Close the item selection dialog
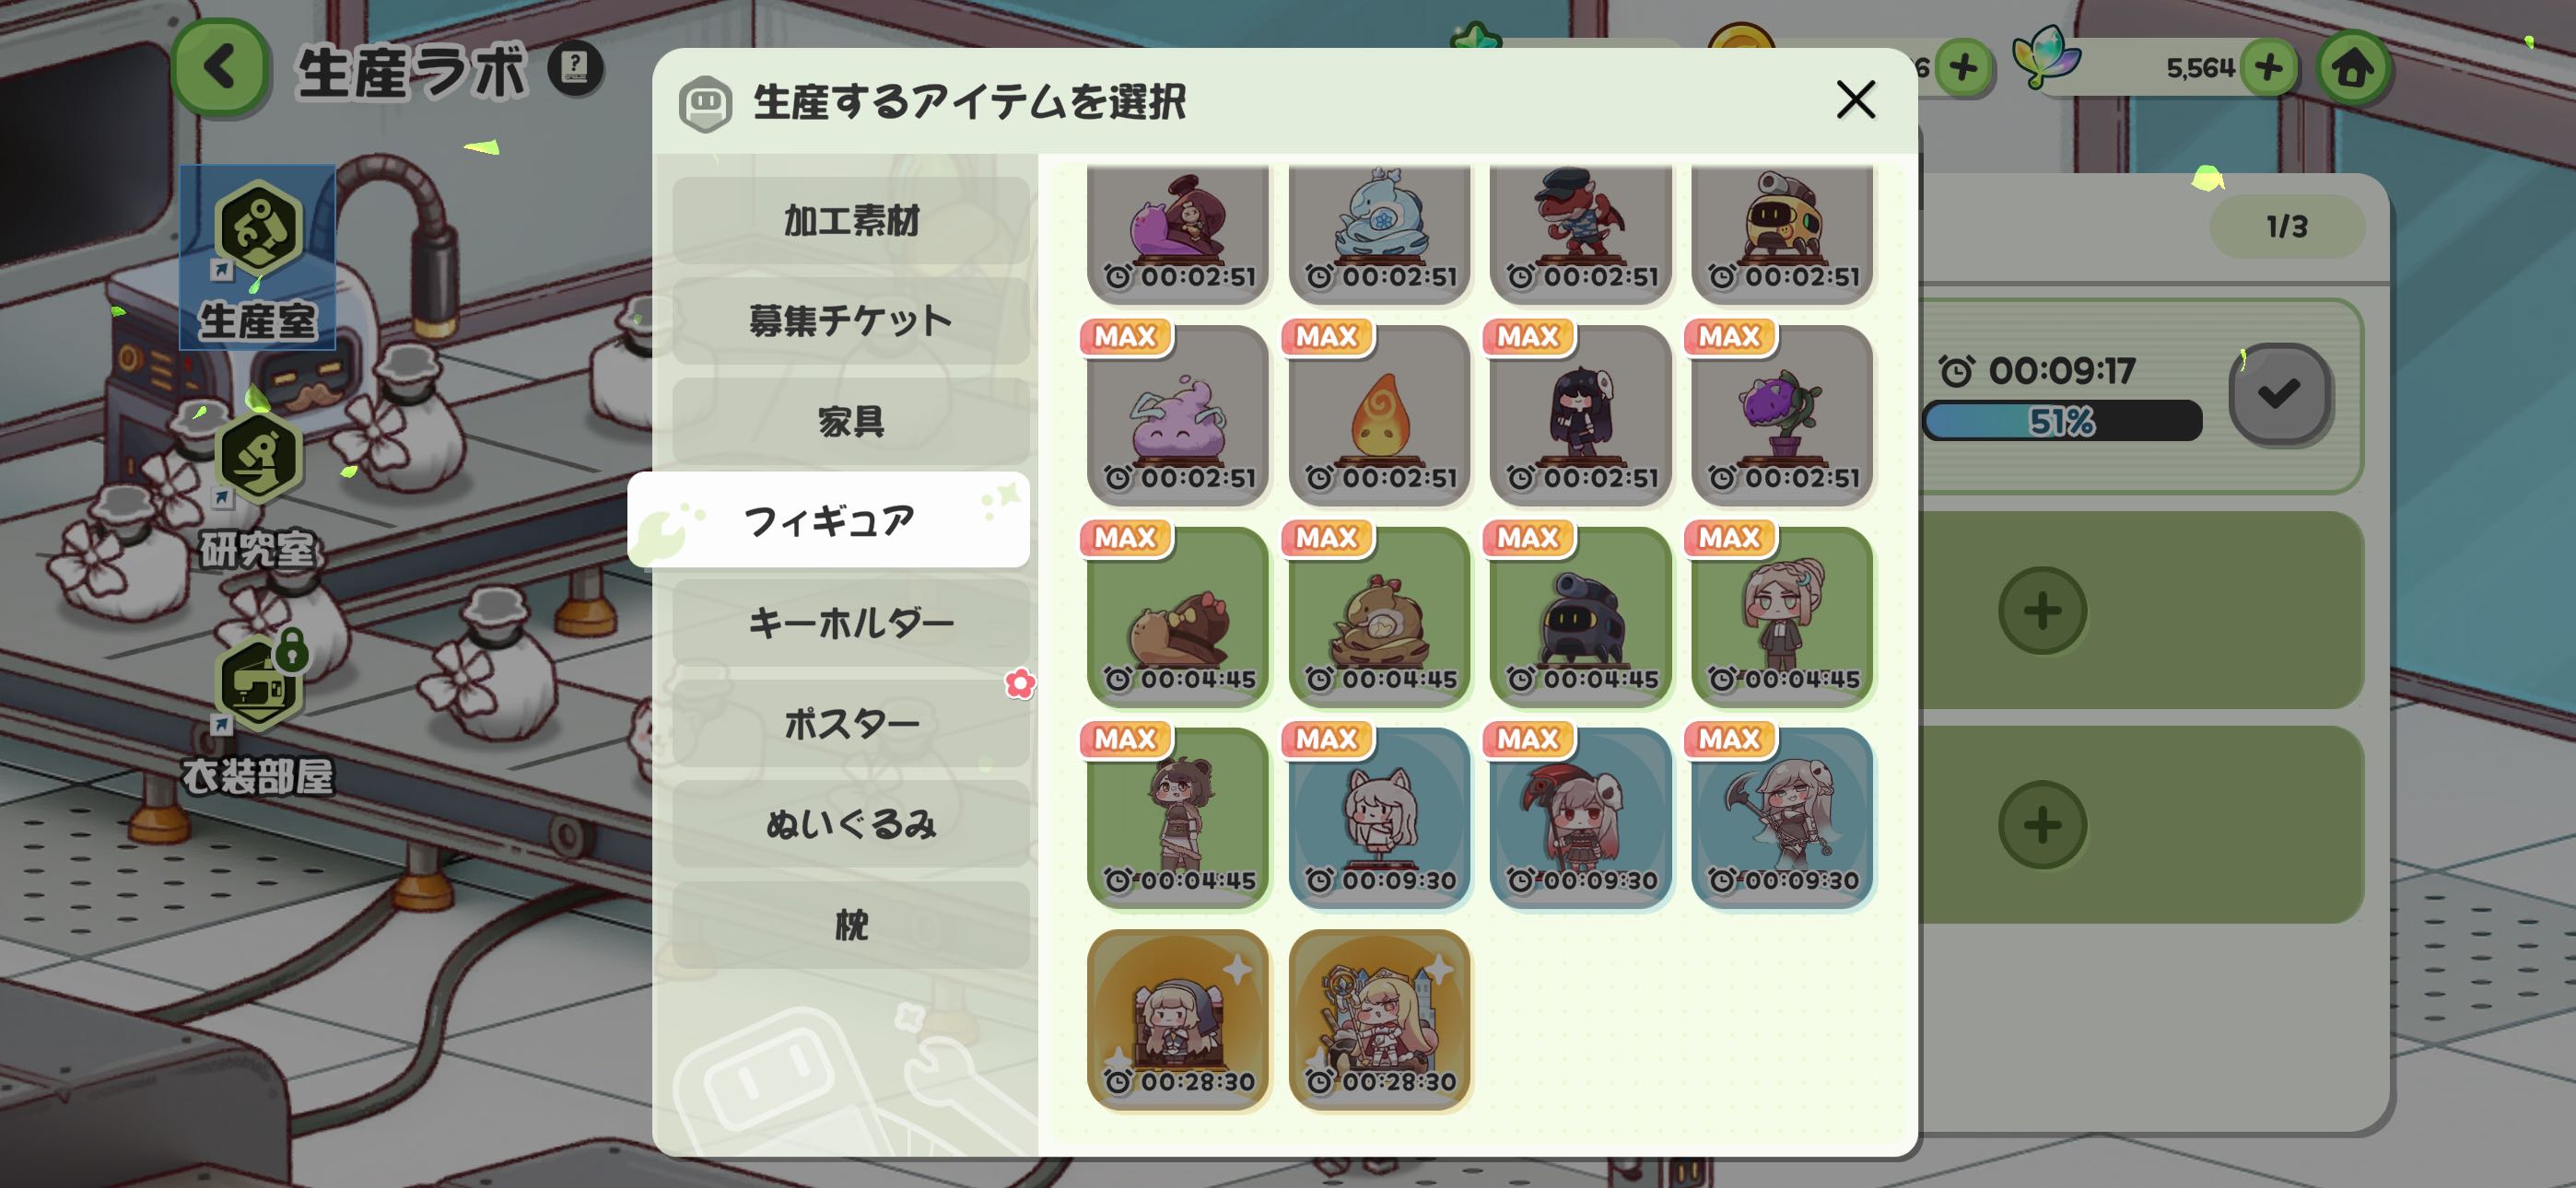 tap(1855, 99)
